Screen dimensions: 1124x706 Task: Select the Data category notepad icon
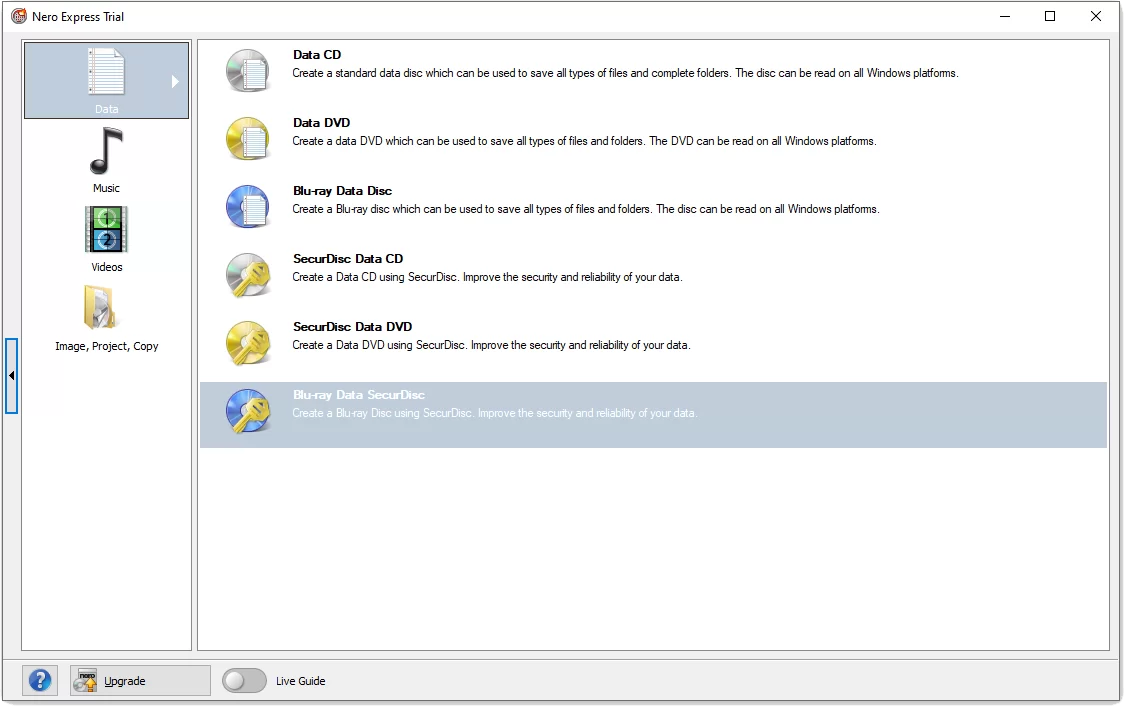coord(106,72)
